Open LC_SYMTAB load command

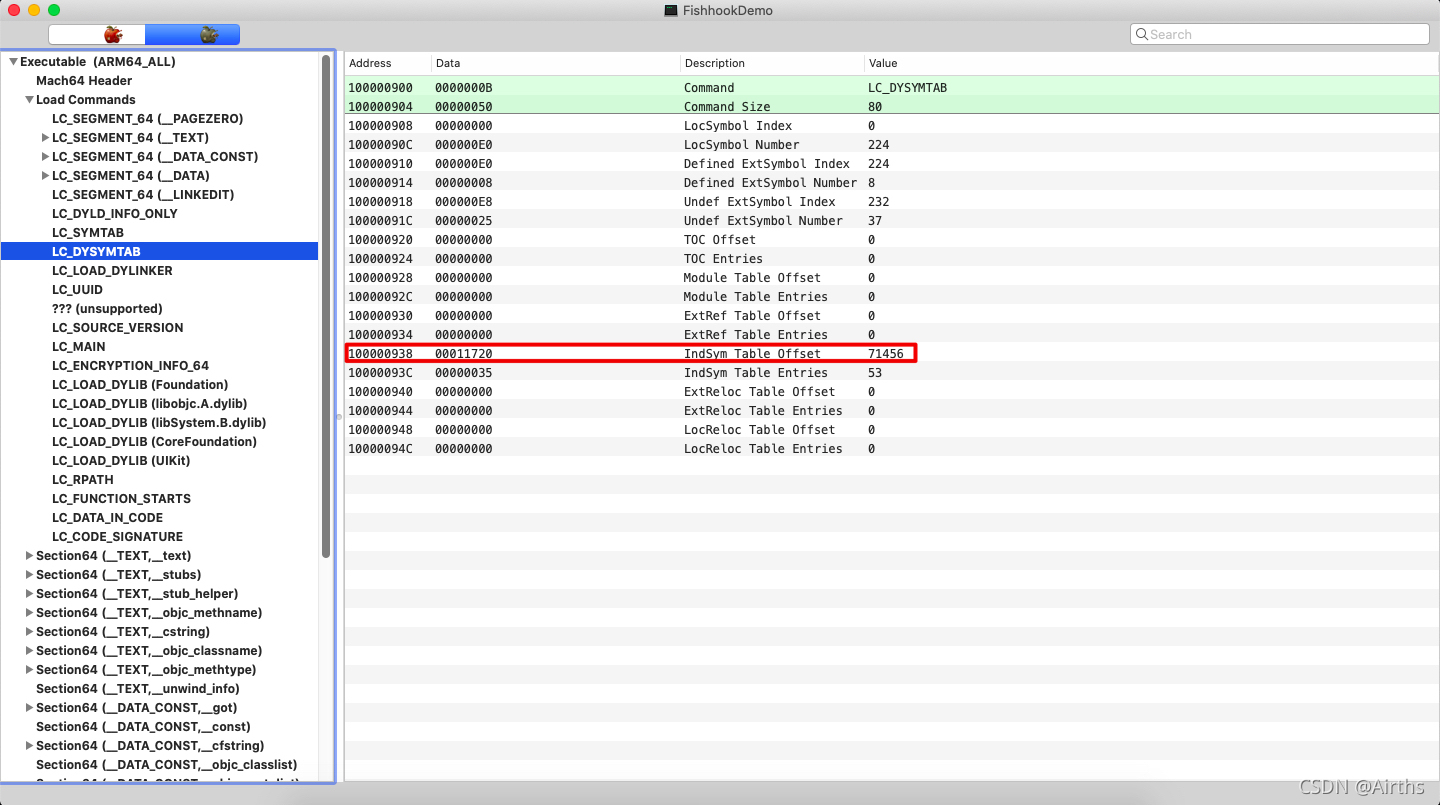point(88,233)
